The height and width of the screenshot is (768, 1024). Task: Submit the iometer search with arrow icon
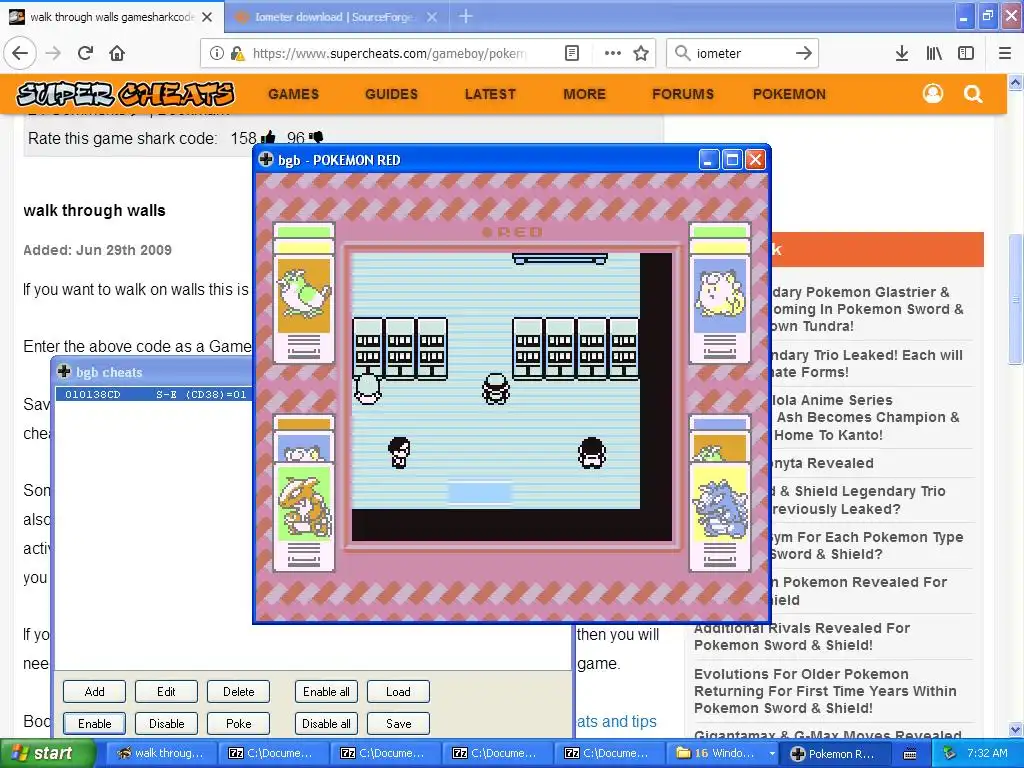pyautogui.click(x=804, y=54)
